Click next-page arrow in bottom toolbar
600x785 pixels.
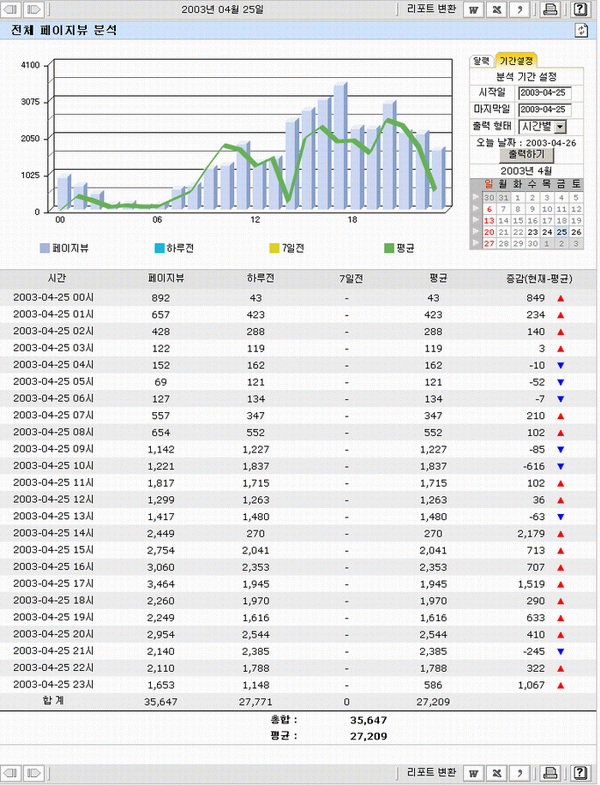(32, 773)
